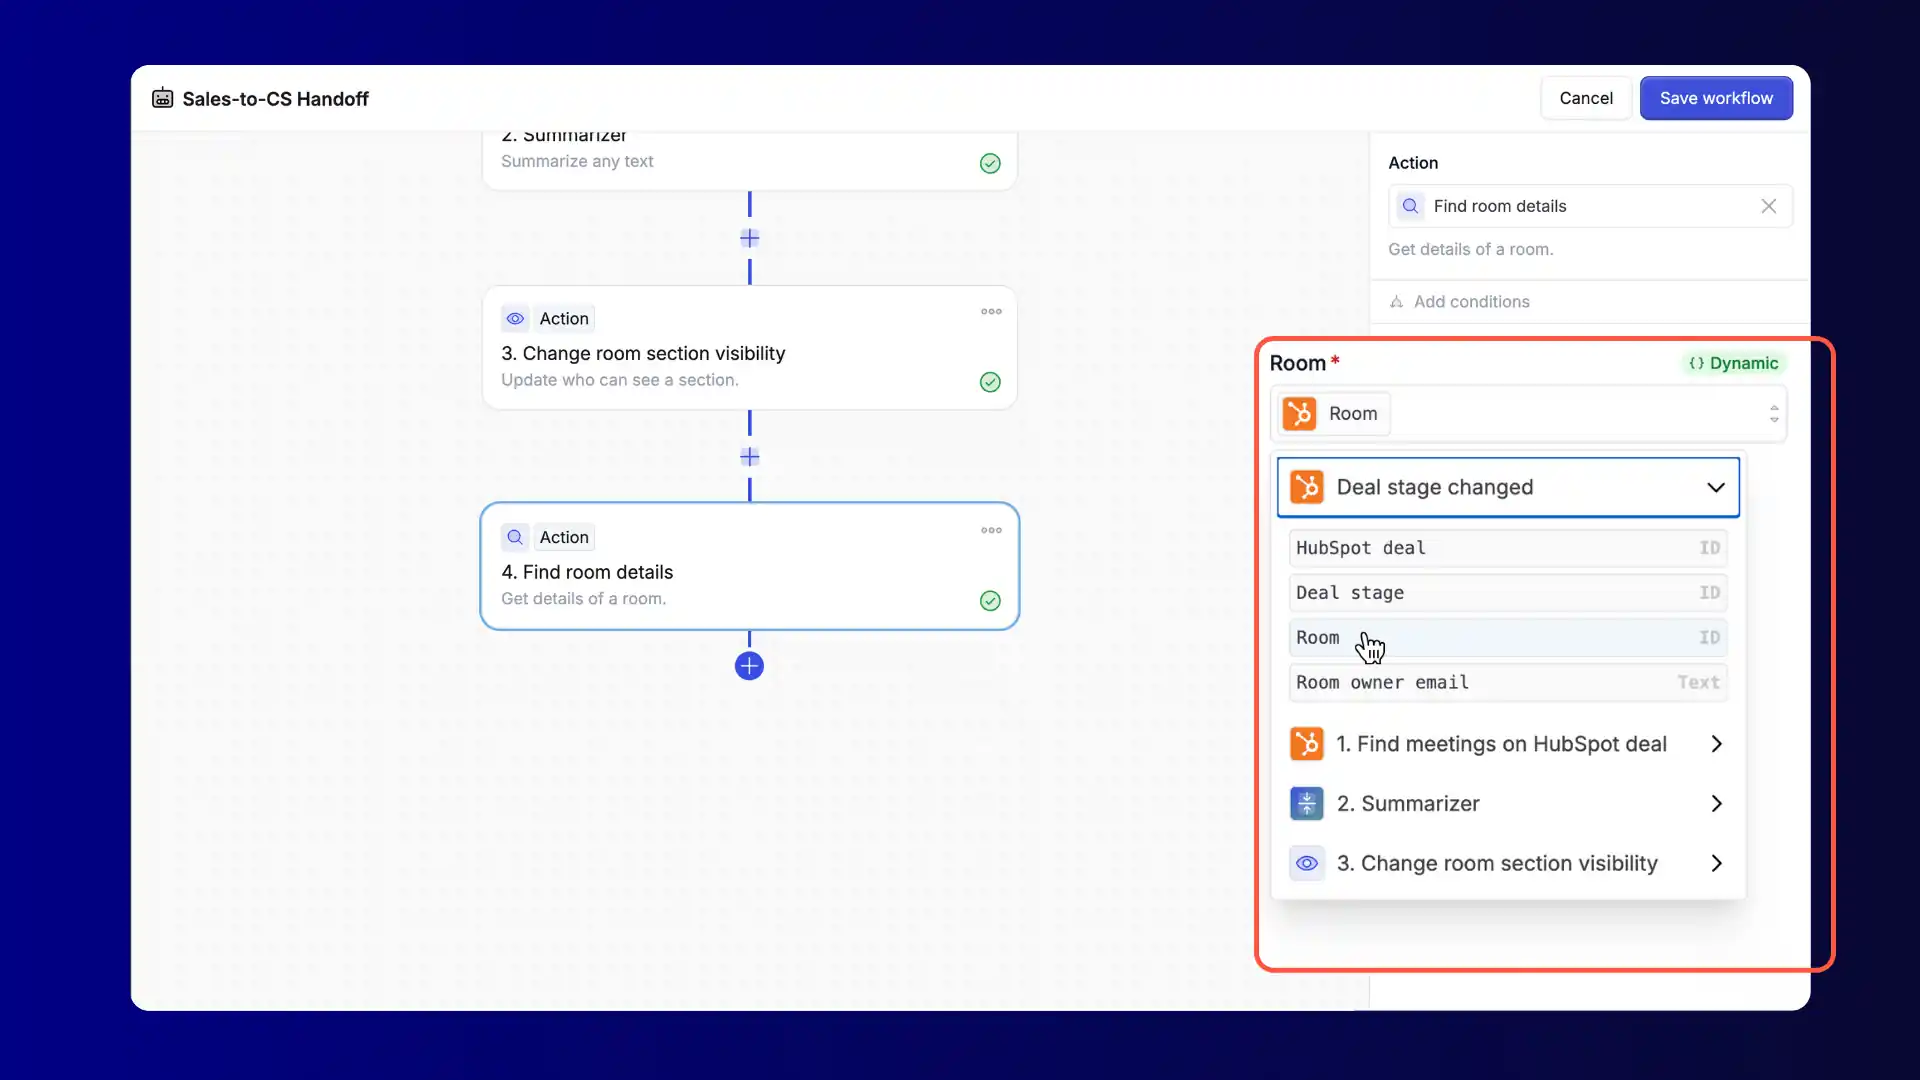
Task: Clear the Find room details action
Action: tap(1768, 206)
